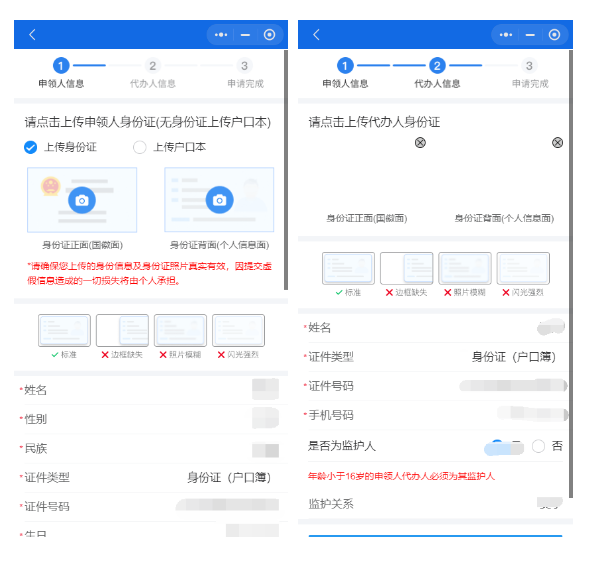Open the 证件类型 selector in agent form
The width and height of the screenshot is (597, 563).
pos(434,357)
